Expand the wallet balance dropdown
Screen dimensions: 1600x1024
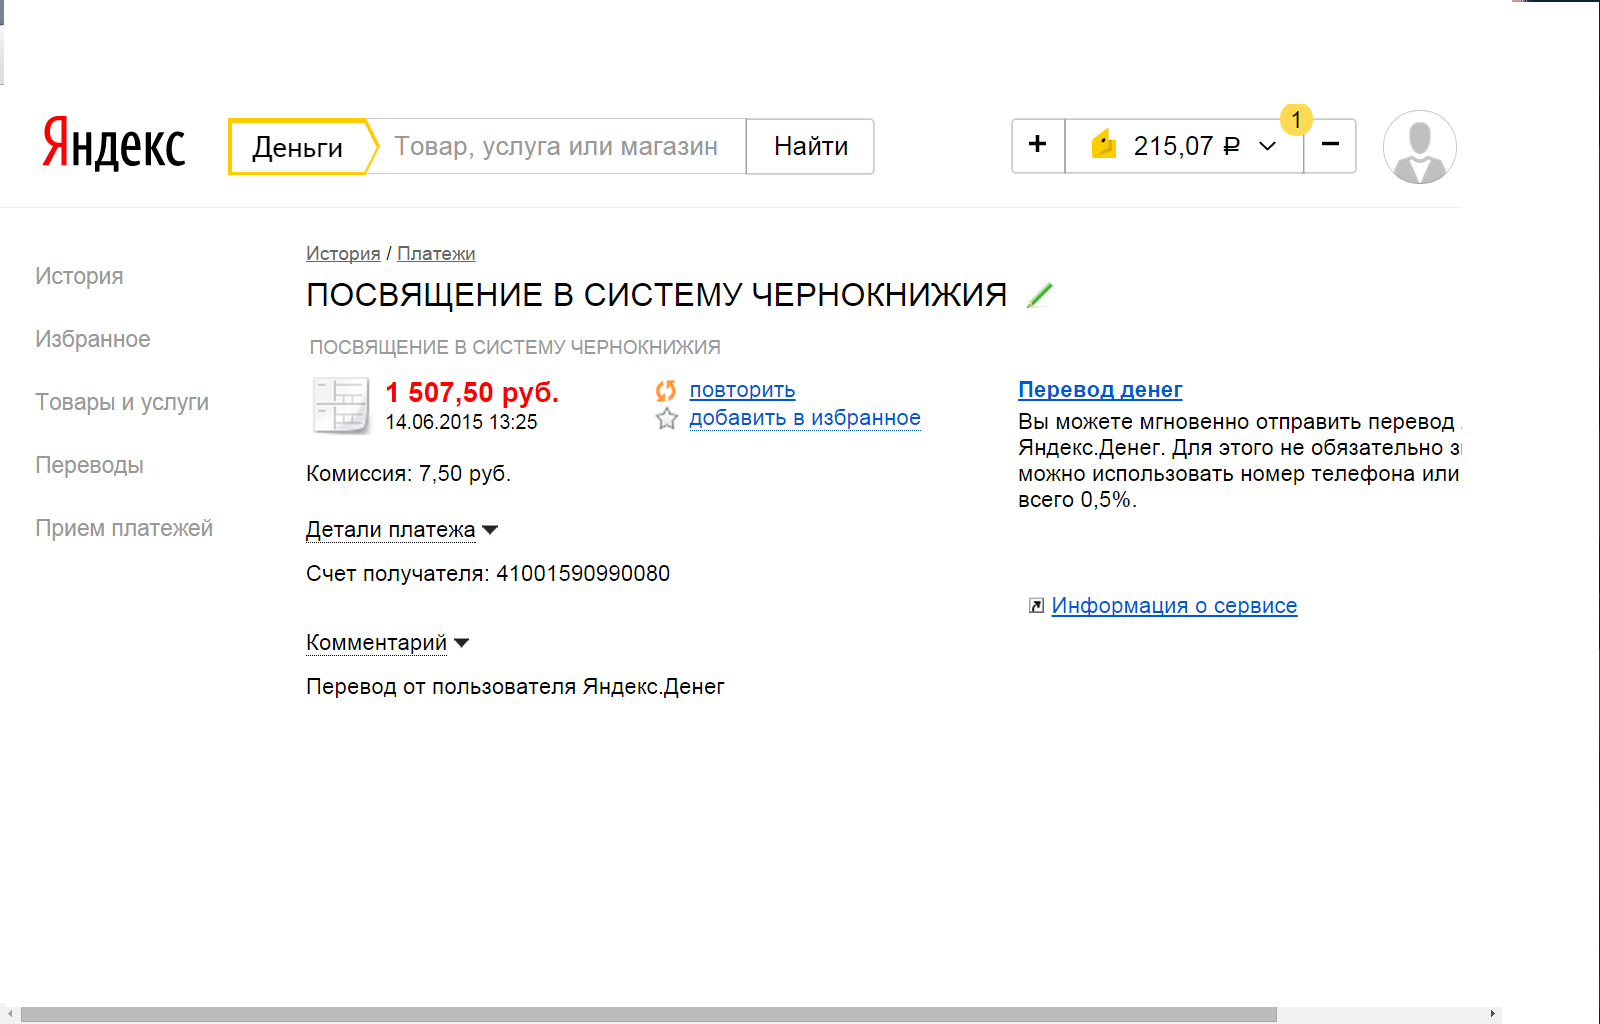coord(1267,147)
